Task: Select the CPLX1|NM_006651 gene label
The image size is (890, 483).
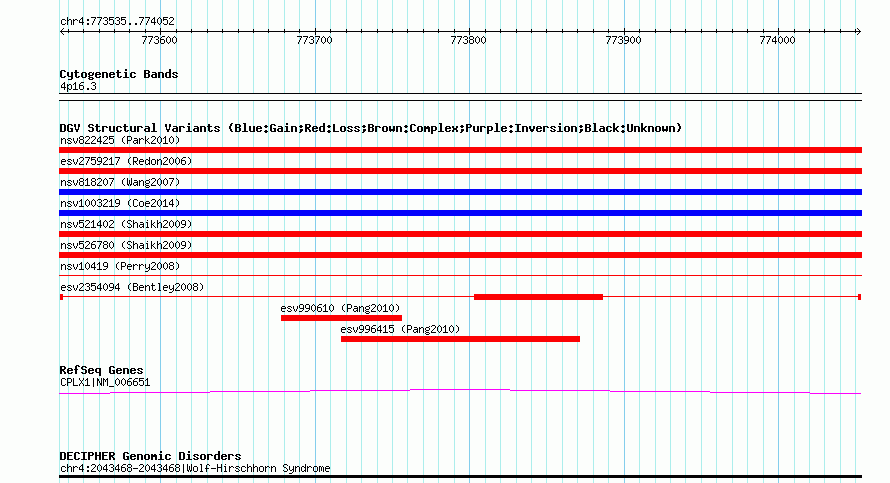Action: [x=105, y=383]
